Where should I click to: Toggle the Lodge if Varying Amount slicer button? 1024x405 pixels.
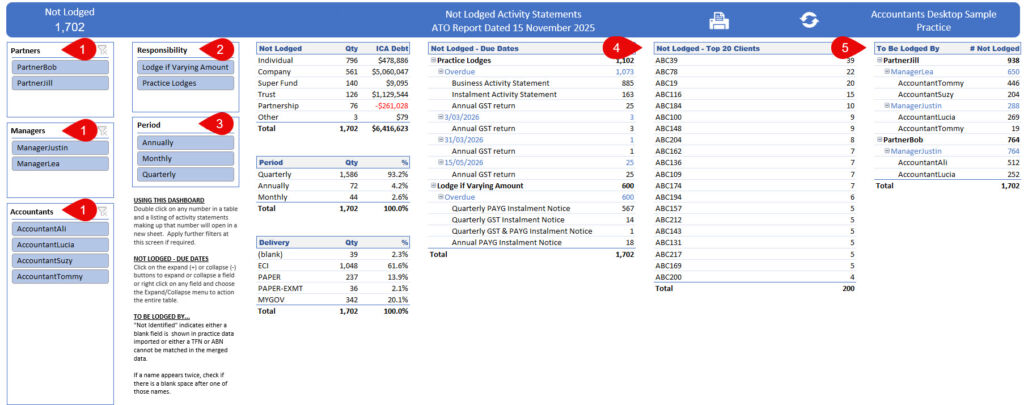(x=185, y=67)
